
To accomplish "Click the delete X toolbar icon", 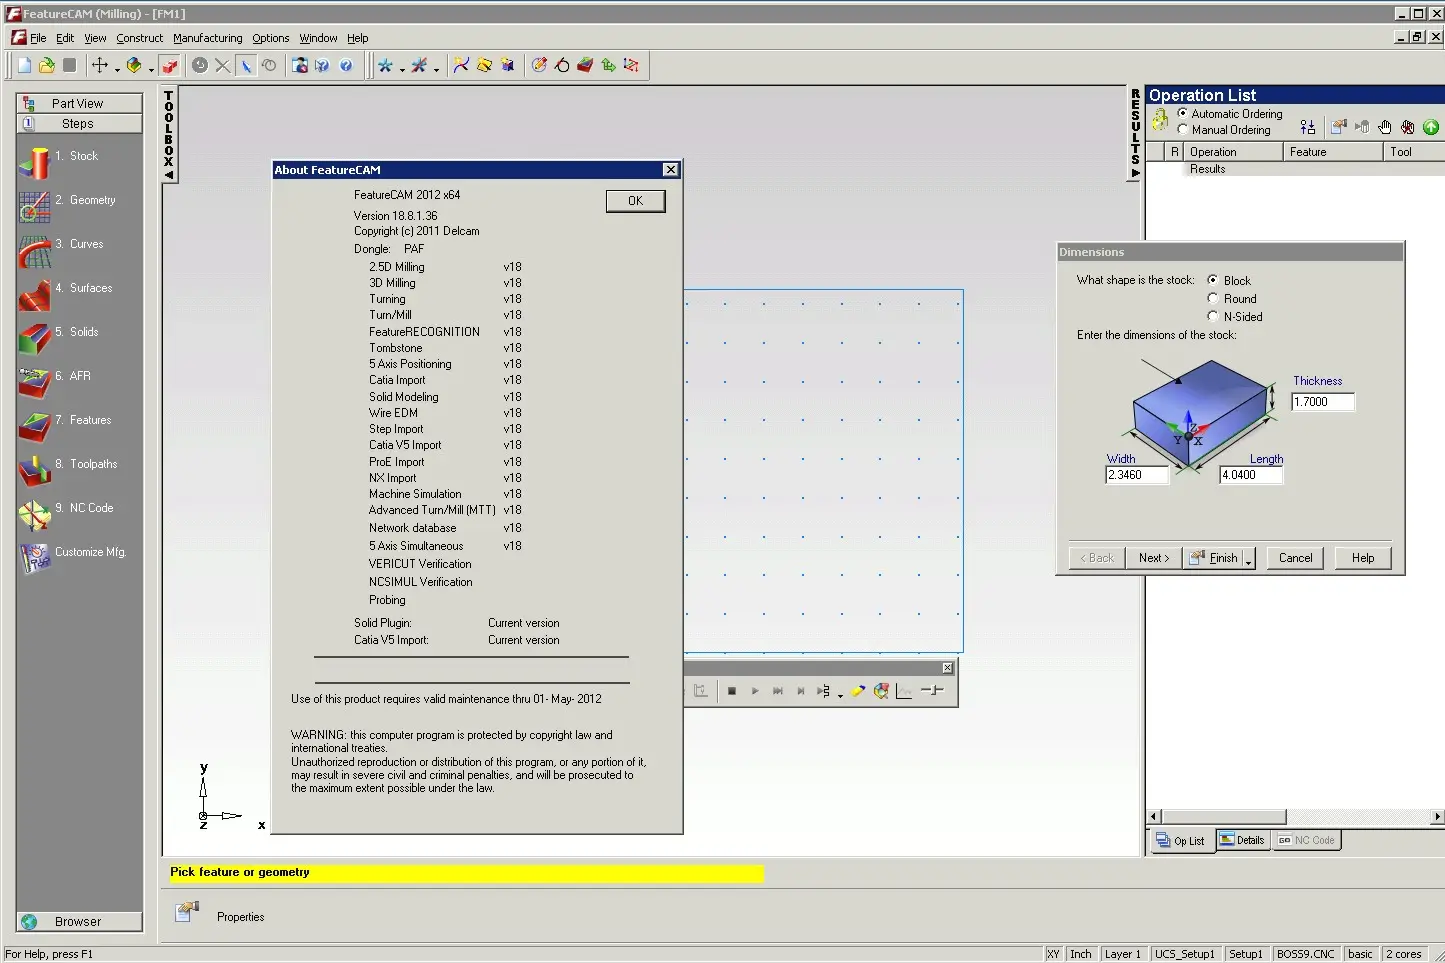I will pyautogui.click(x=222, y=65).
